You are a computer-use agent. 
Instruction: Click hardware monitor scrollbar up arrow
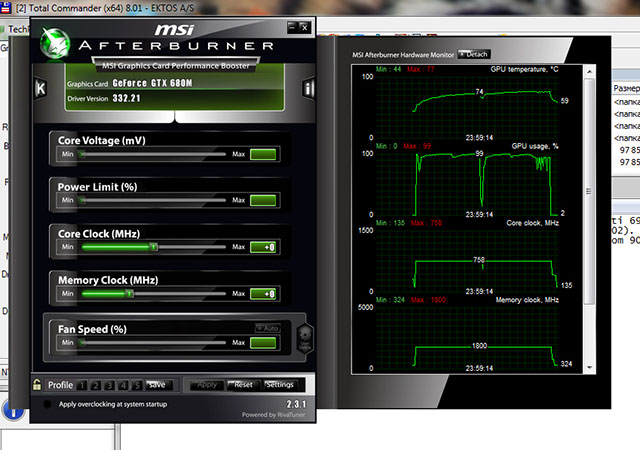click(x=589, y=72)
